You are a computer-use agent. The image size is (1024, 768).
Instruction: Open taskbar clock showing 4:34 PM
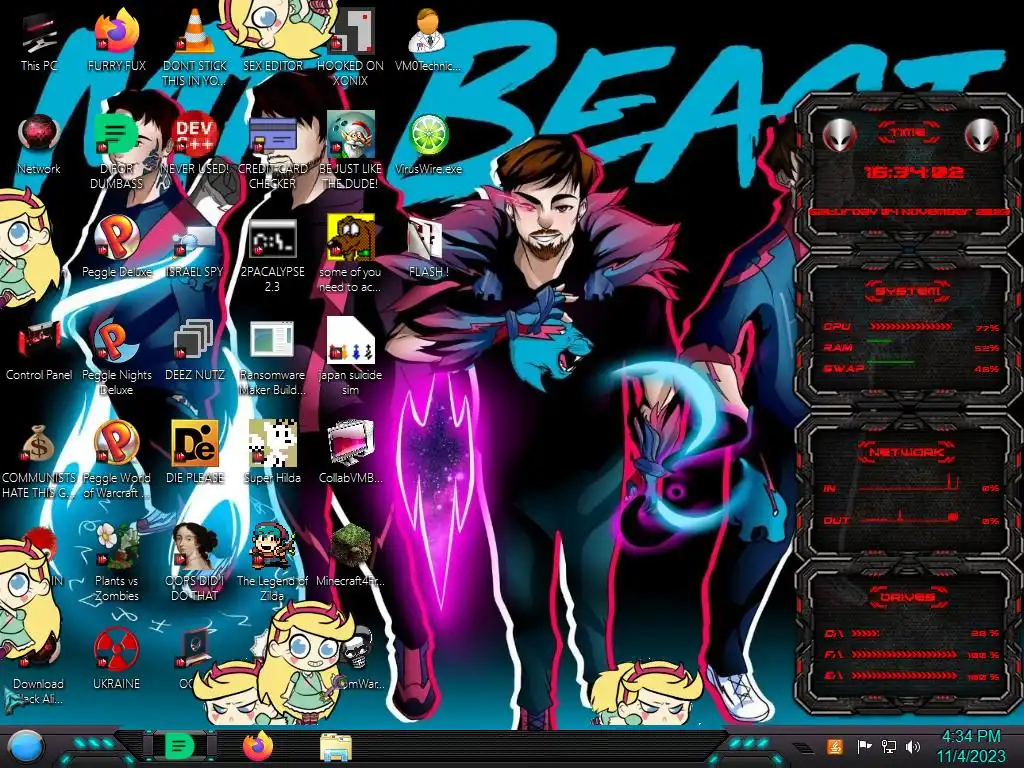(x=970, y=746)
